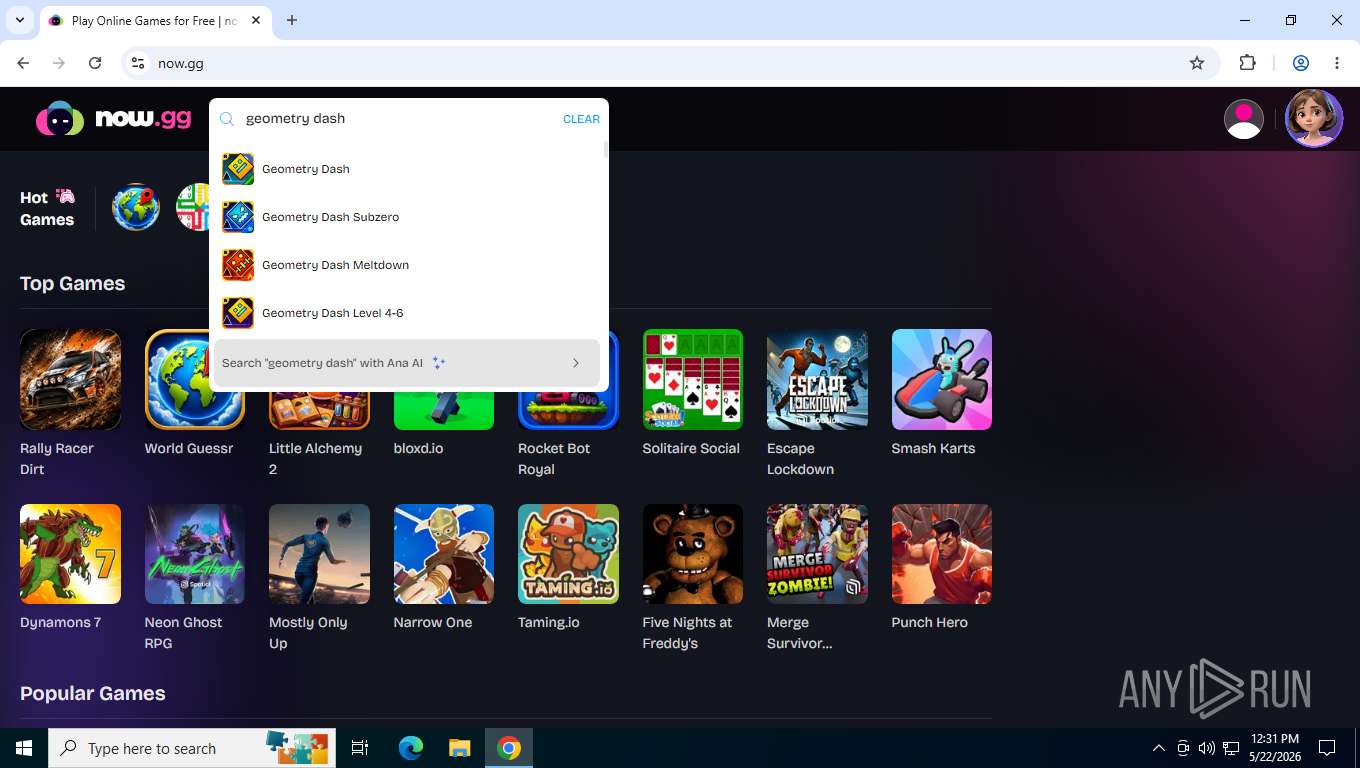Screen dimensions: 1360x768
Task: Open Task View on taskbar
Action: coord(360,748)
